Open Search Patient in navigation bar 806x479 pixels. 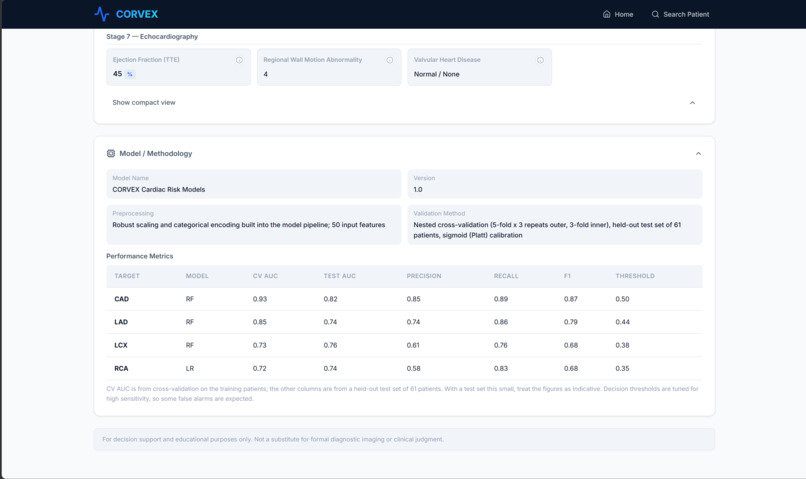click(x=681, y=14)
